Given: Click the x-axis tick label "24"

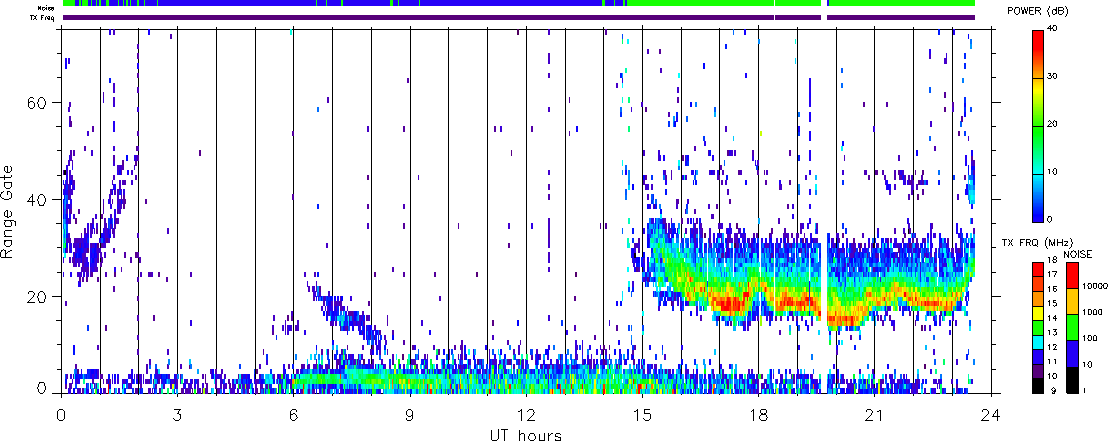Looking at the screenshot, I should 990,415.
